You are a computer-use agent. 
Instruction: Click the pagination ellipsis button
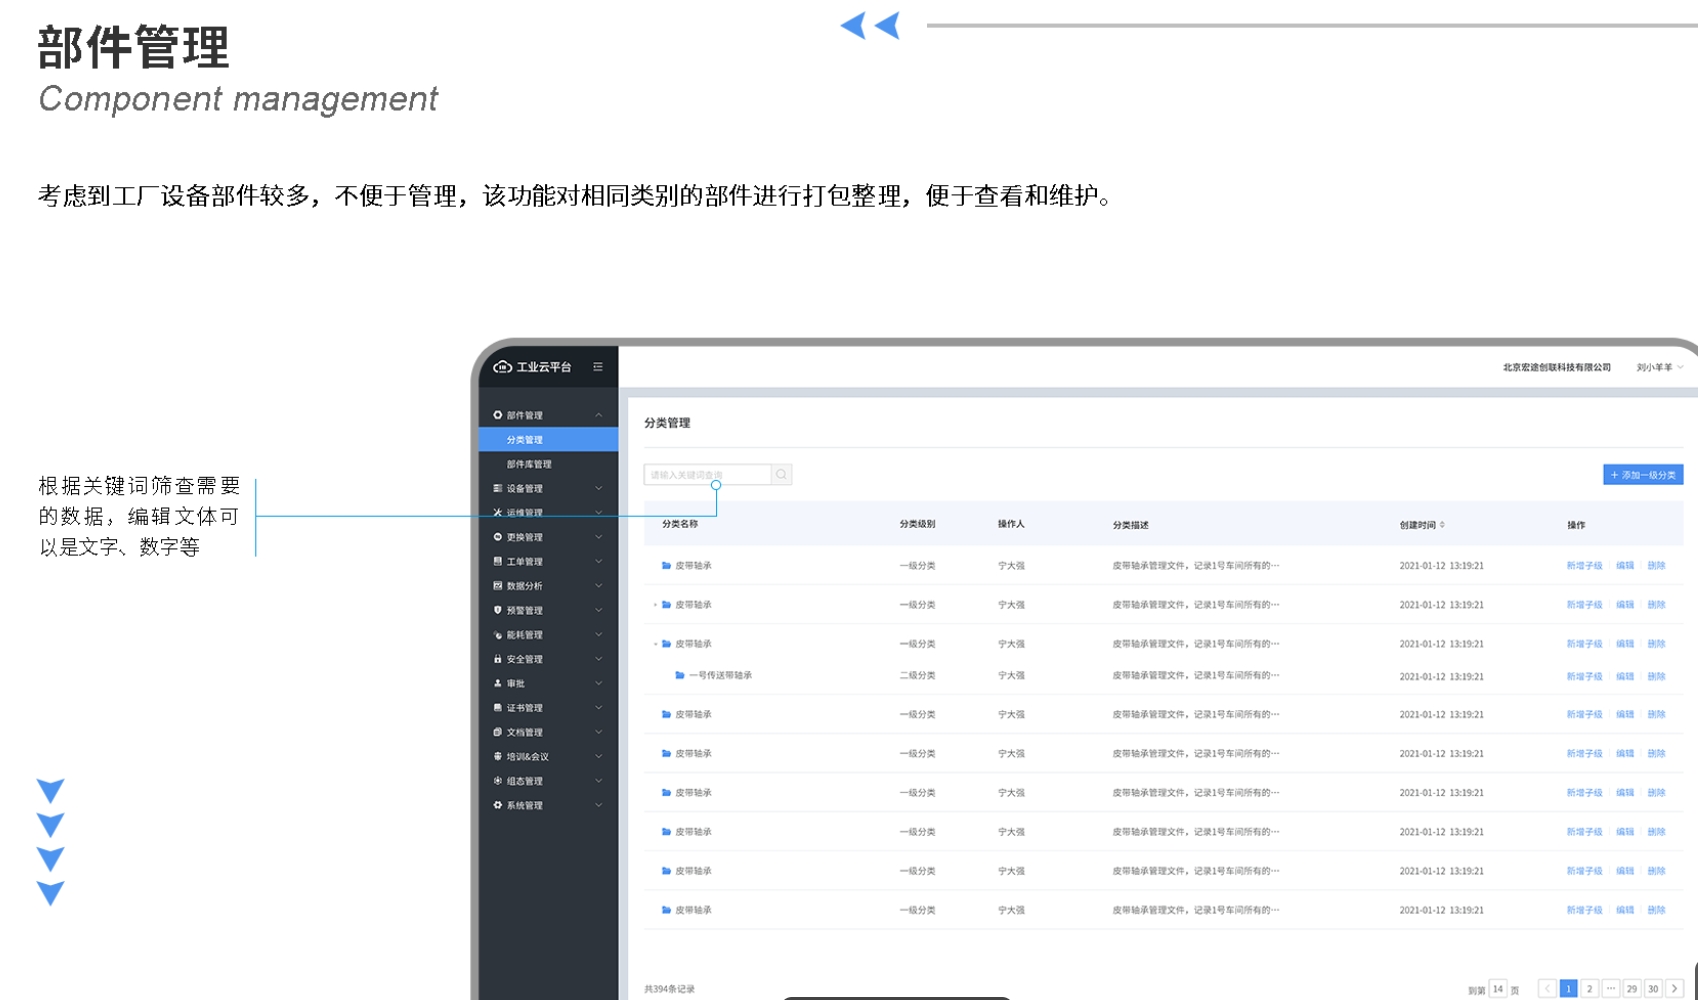(x=1610, y=989)
